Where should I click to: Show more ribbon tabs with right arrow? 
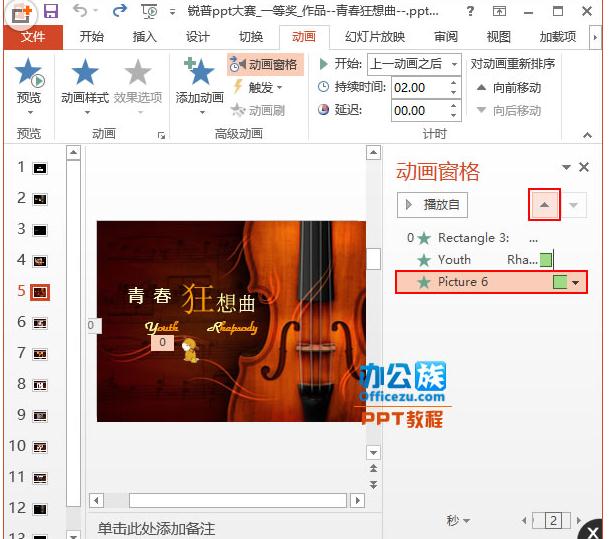coord(595,38)
